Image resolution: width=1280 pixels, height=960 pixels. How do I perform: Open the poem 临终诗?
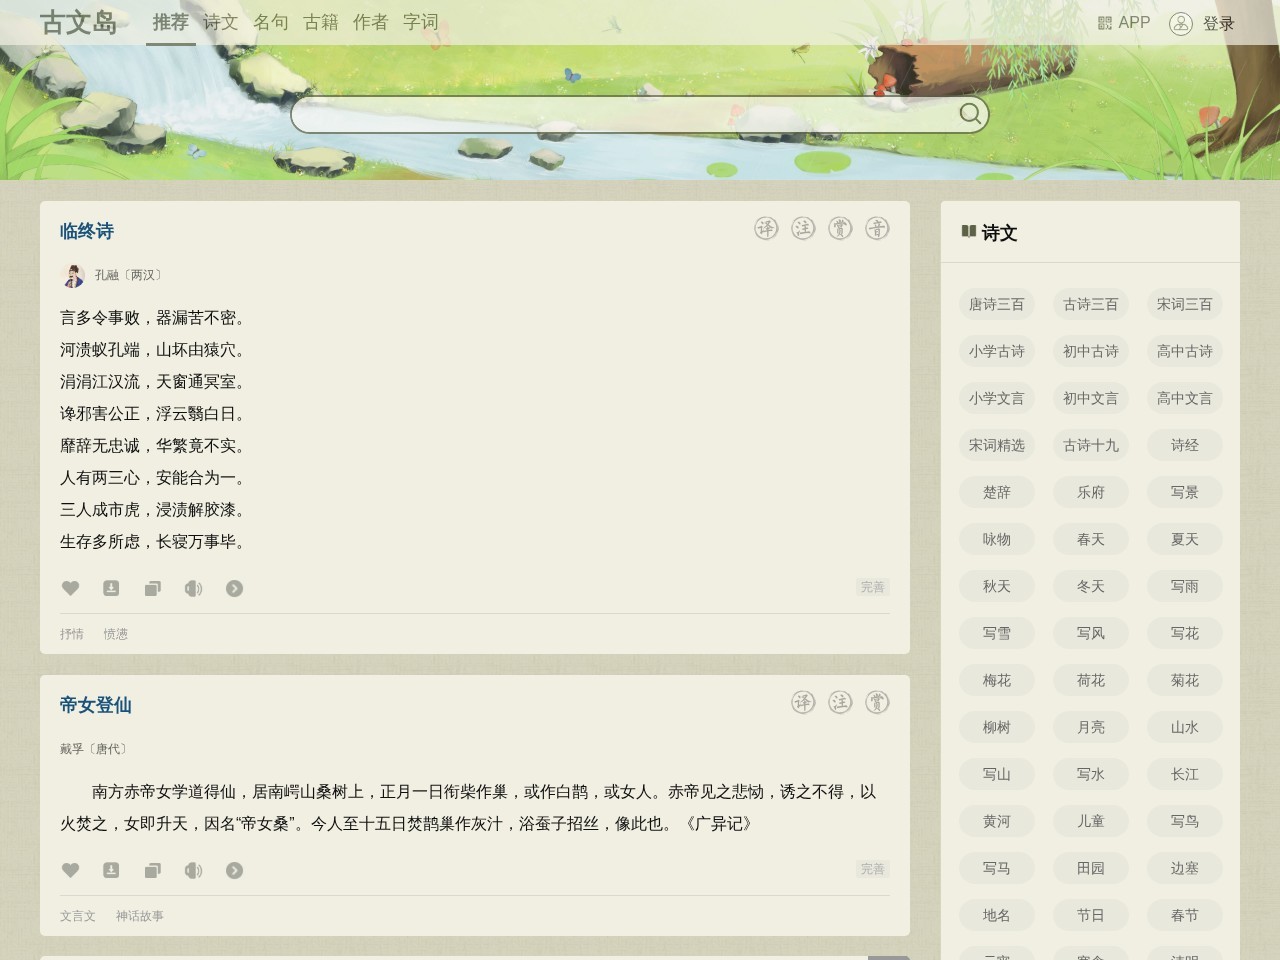(x=85, y=230)
